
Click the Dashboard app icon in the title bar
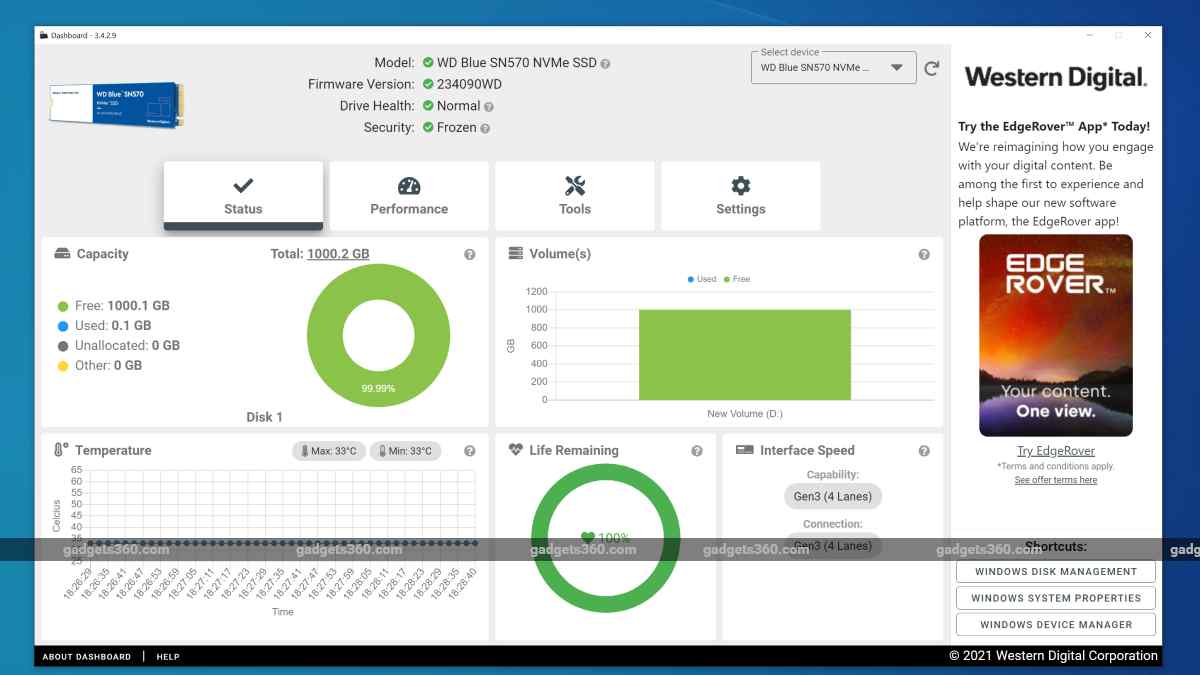(43, 36)
